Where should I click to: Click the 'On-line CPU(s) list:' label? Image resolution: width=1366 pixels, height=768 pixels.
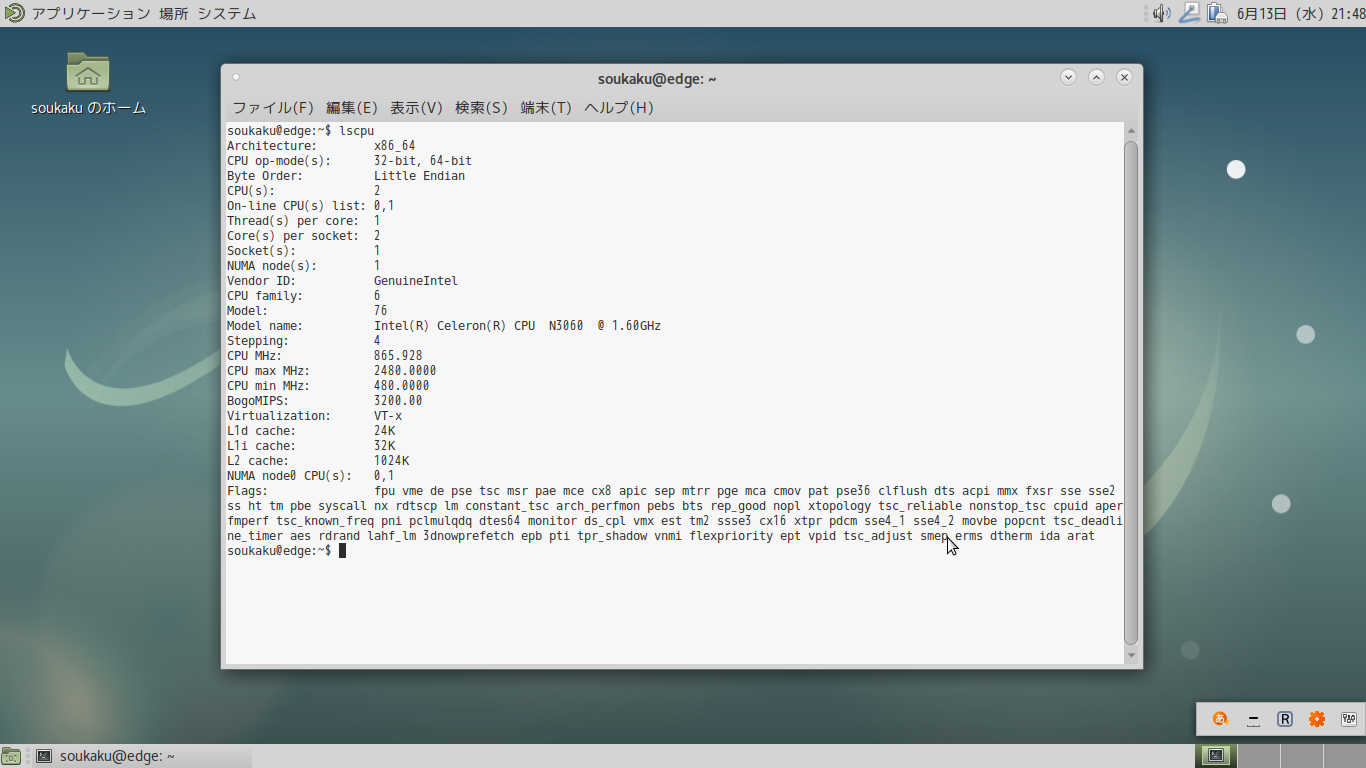[x=297, y=206]
